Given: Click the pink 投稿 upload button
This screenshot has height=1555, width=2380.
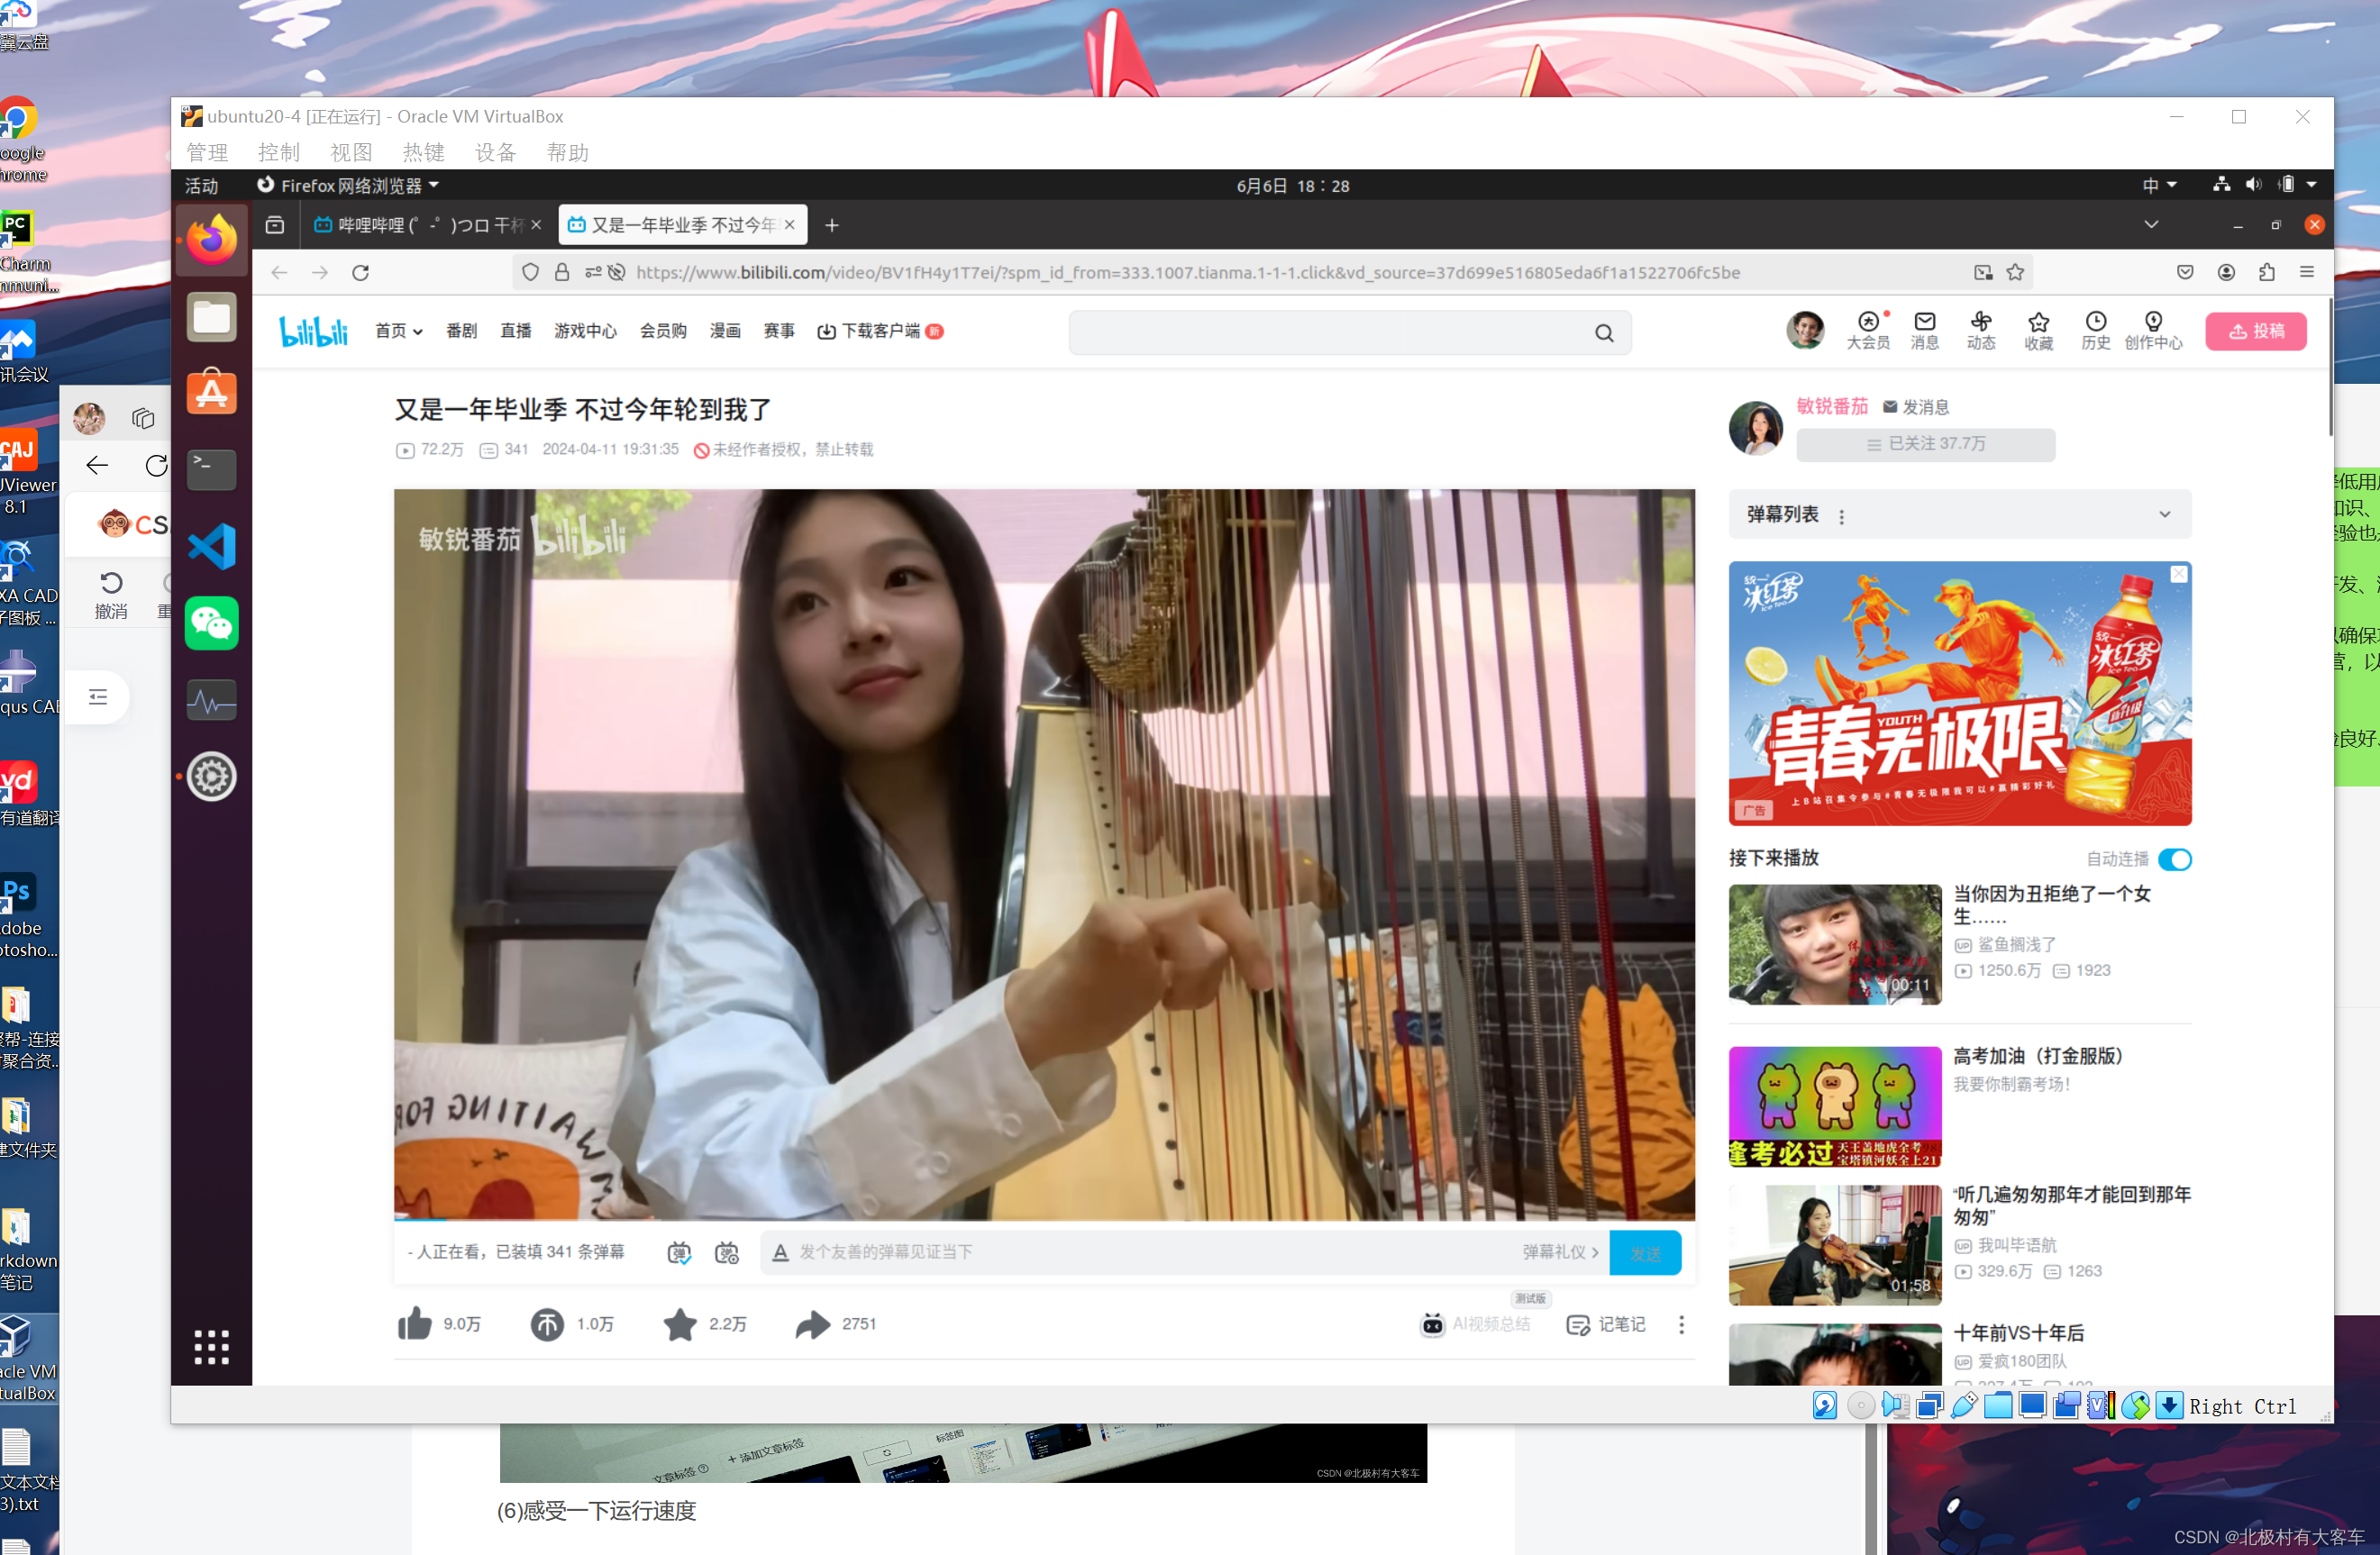Looking at the screenshot, I should [2255, 331].
